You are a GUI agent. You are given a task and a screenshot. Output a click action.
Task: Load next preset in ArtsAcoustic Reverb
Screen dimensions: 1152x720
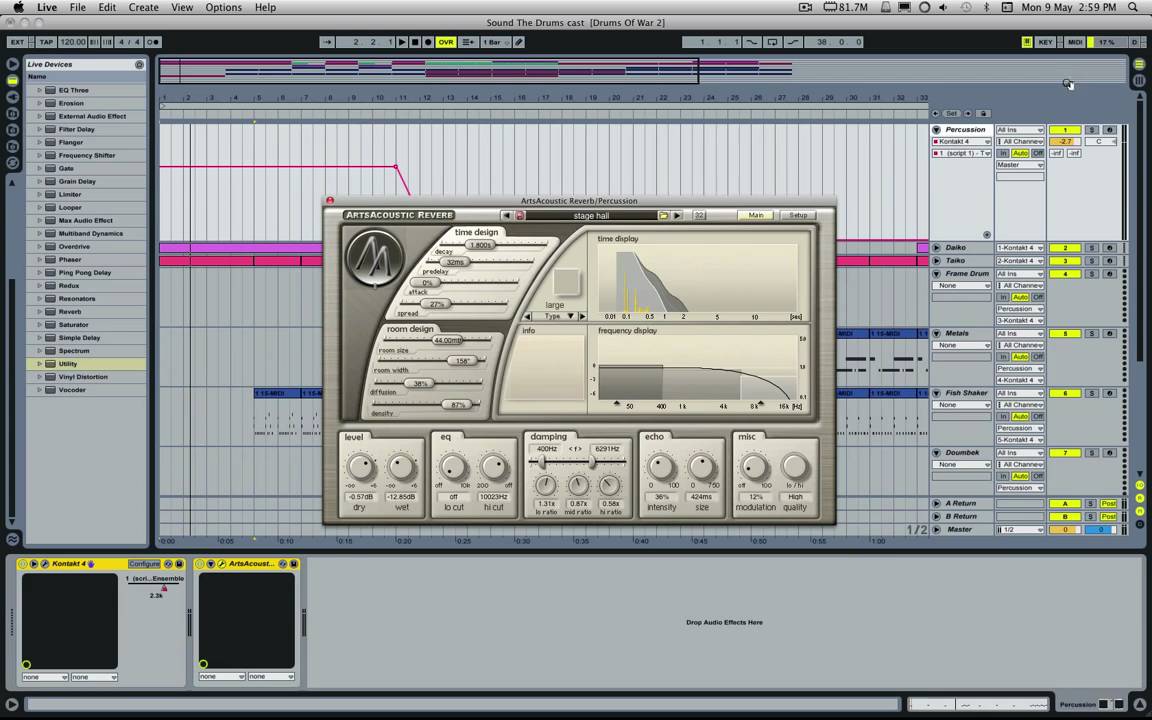tap(677, 215)
